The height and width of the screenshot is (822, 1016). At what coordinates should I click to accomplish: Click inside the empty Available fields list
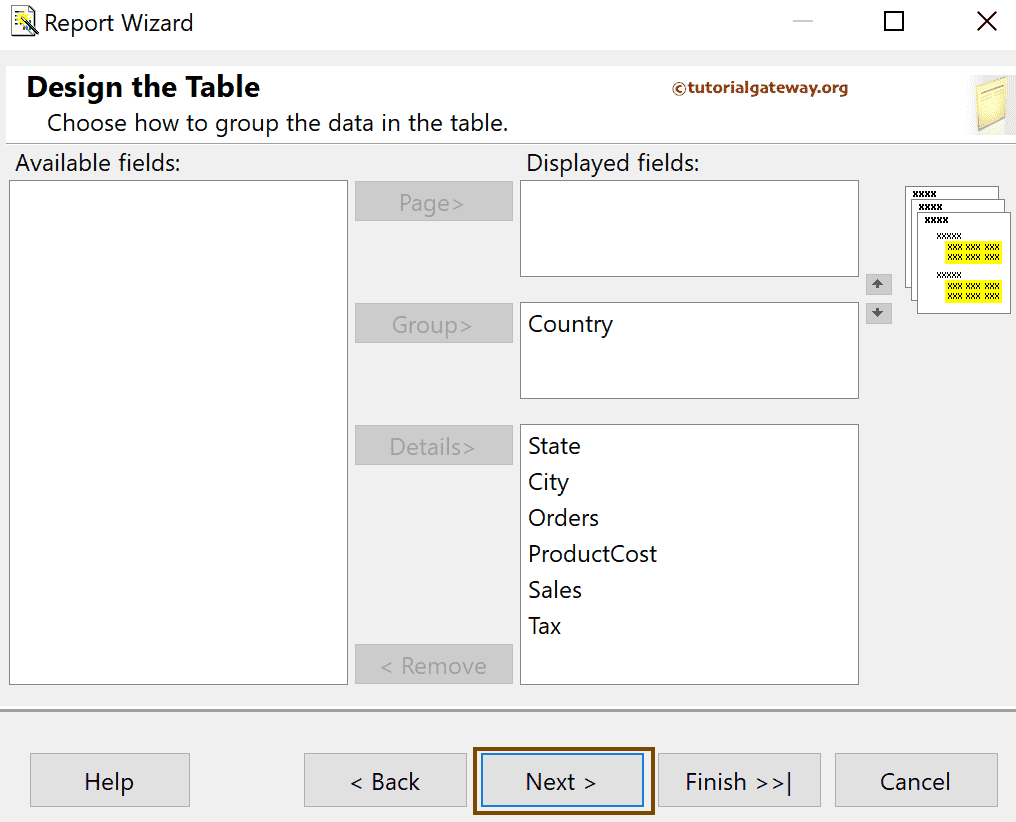coord(178,430)
